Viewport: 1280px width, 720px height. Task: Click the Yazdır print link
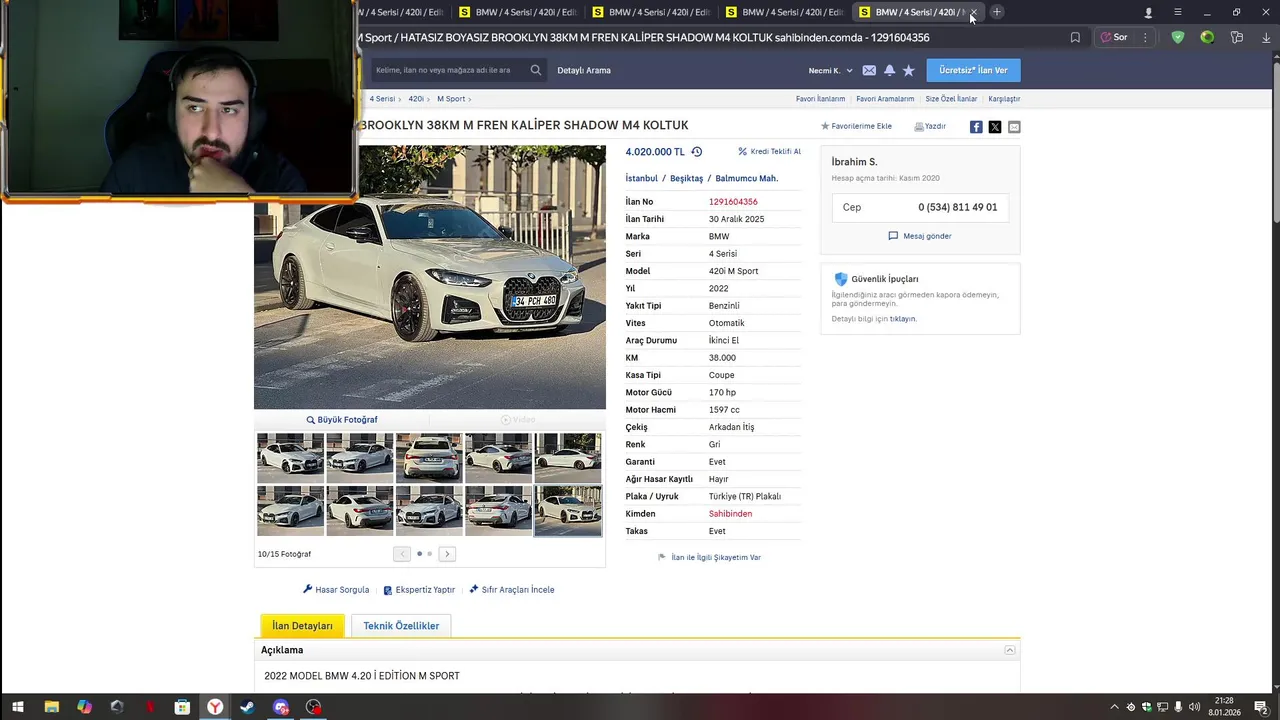pyautogui.click(x=930, y=126)
